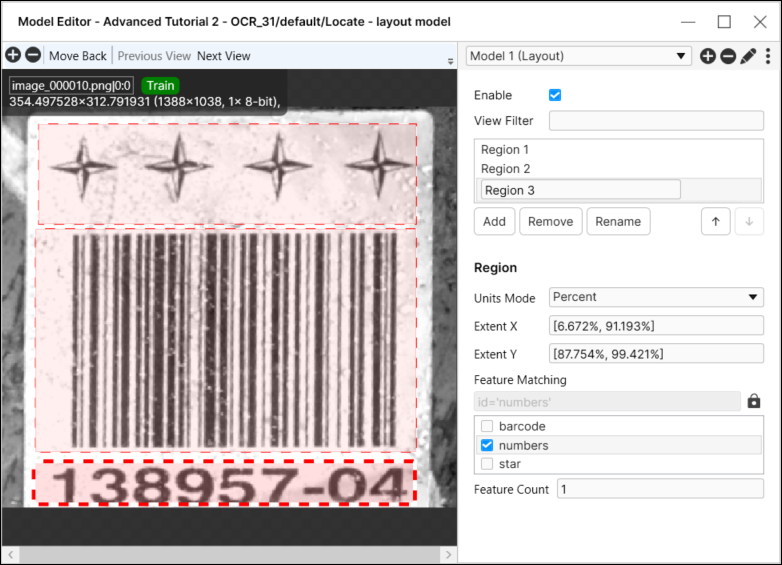
Task: Expand the Units Mode Percent dropdown
Action: (x=656, y=297)
